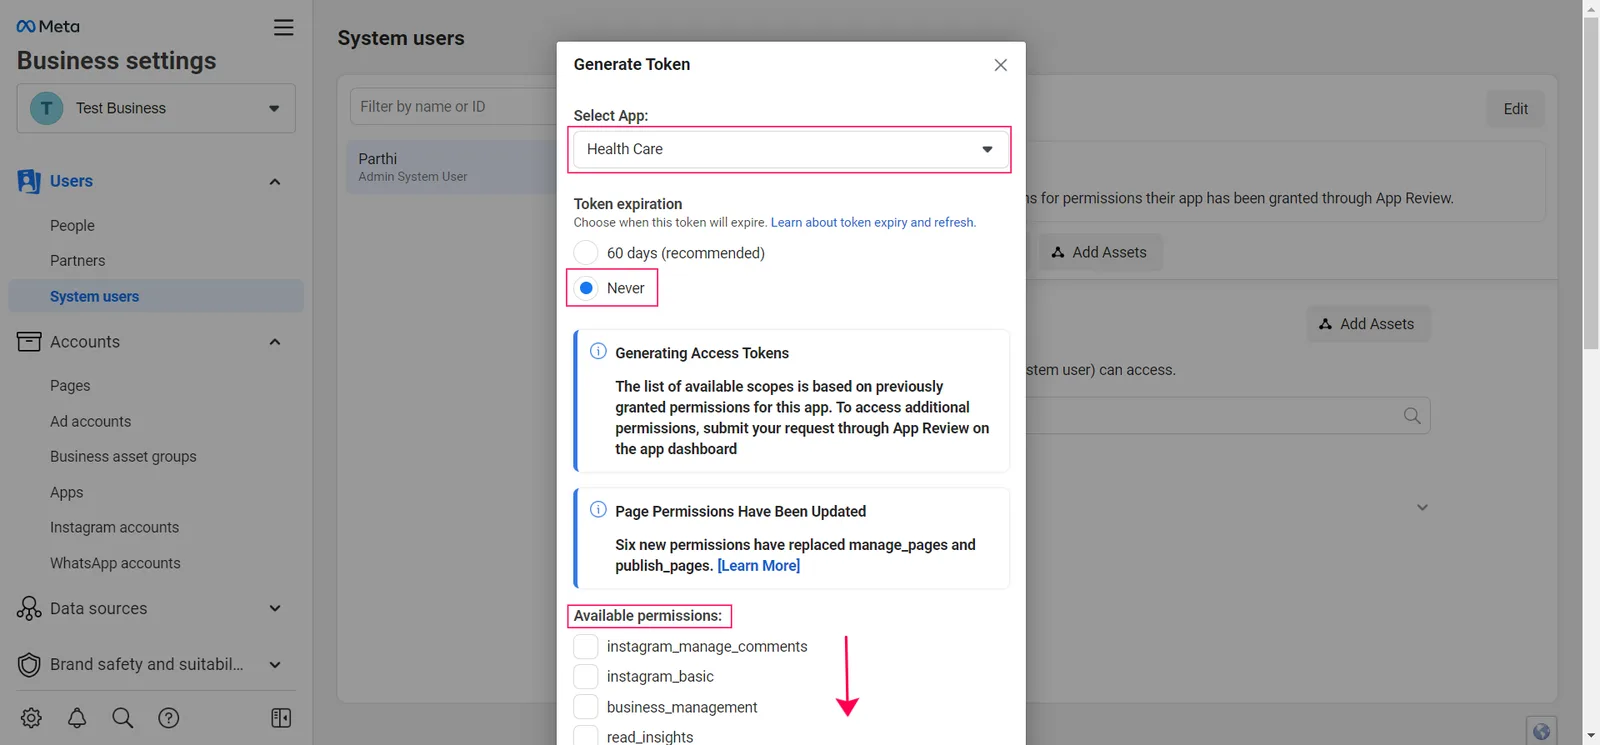This screenshot has width=1600, height=745.
Task: Click the info icon beside Page Permissions notice
Action: [598, 509]
